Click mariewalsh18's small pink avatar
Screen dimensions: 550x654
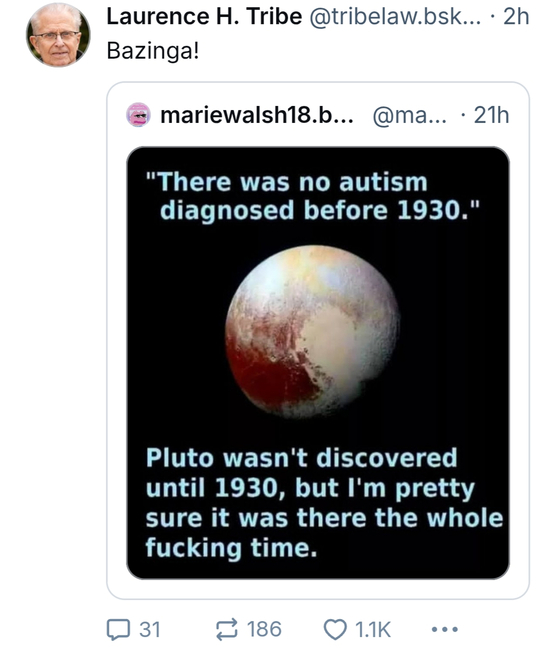pyautogui.click(x=138, y=115)
